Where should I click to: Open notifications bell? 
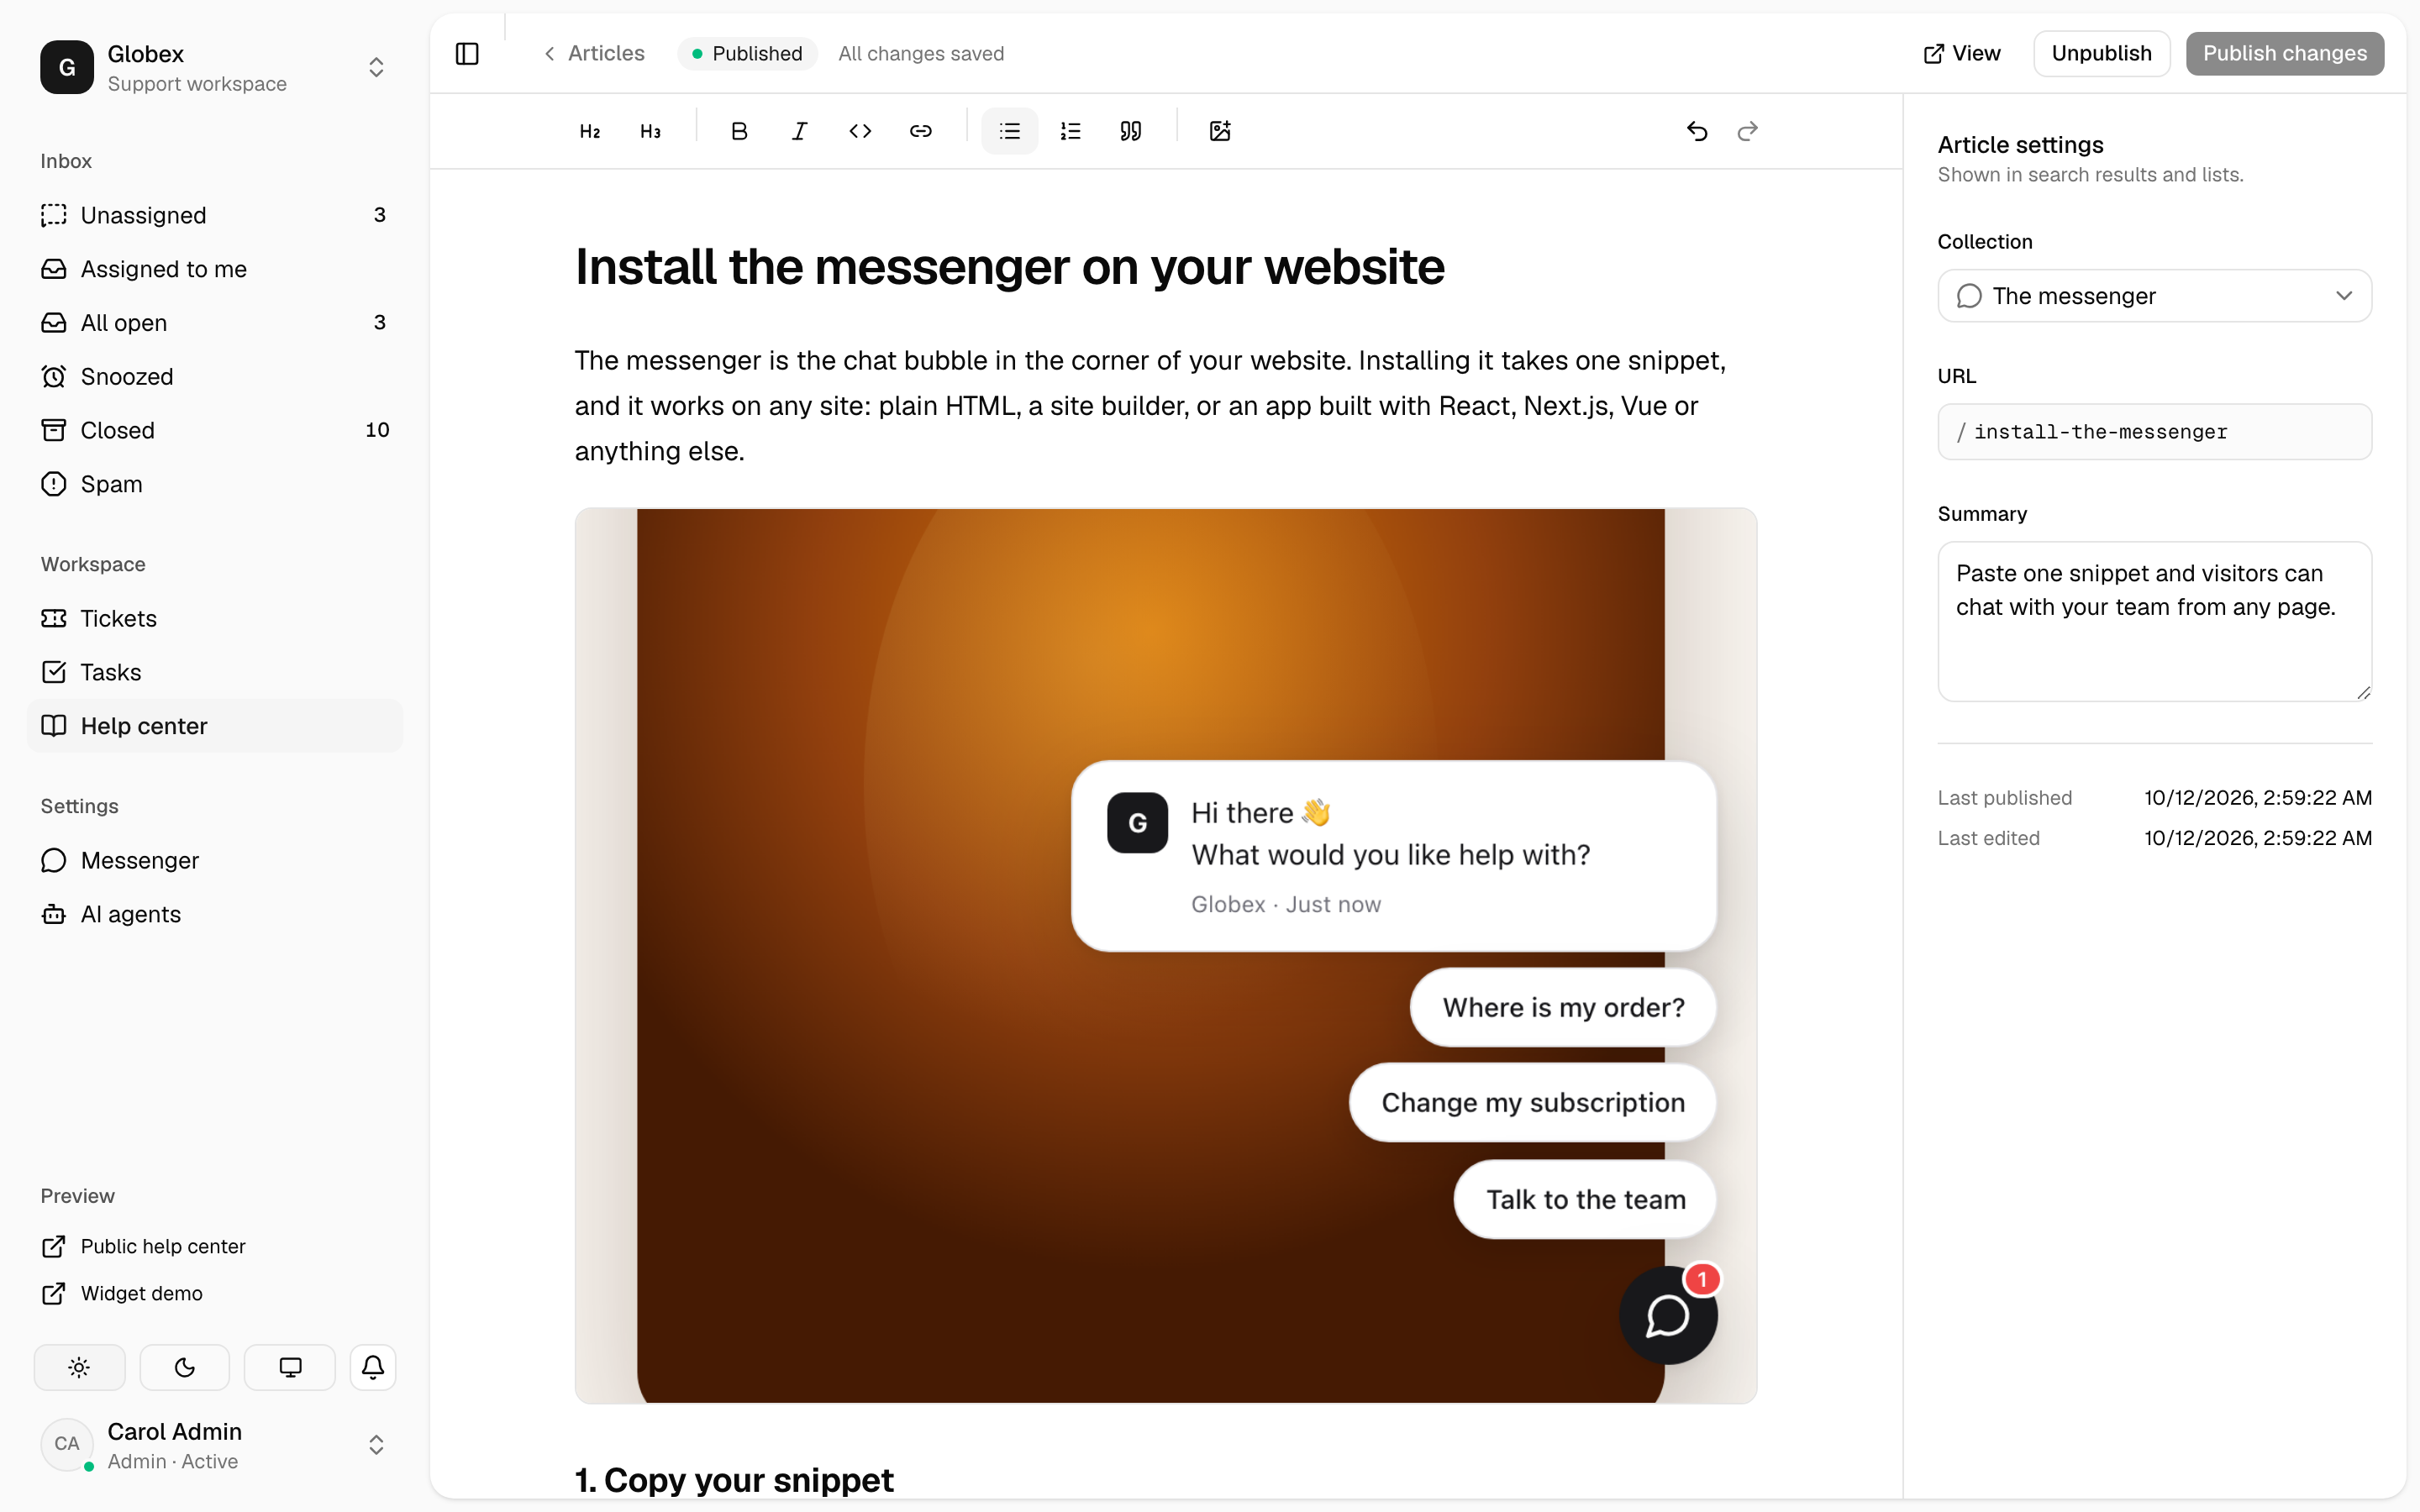373,1367
